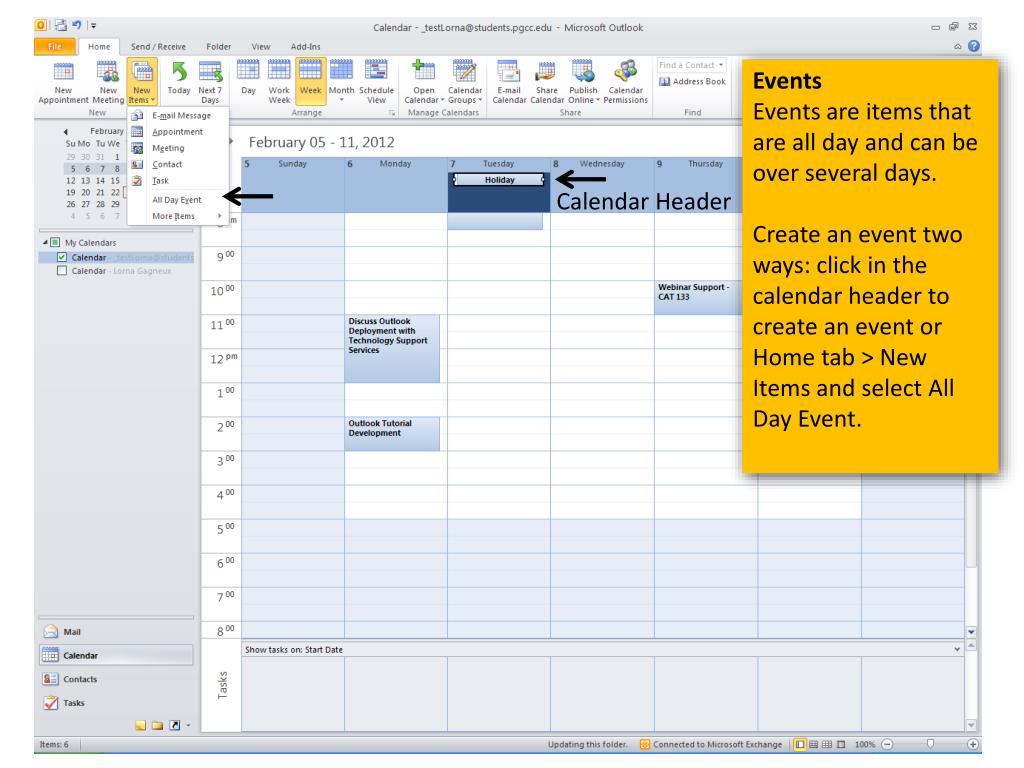This screenshot has width=1024, height=768.
Task: Open the Publish Online dropdown
Action: (583, 82)
